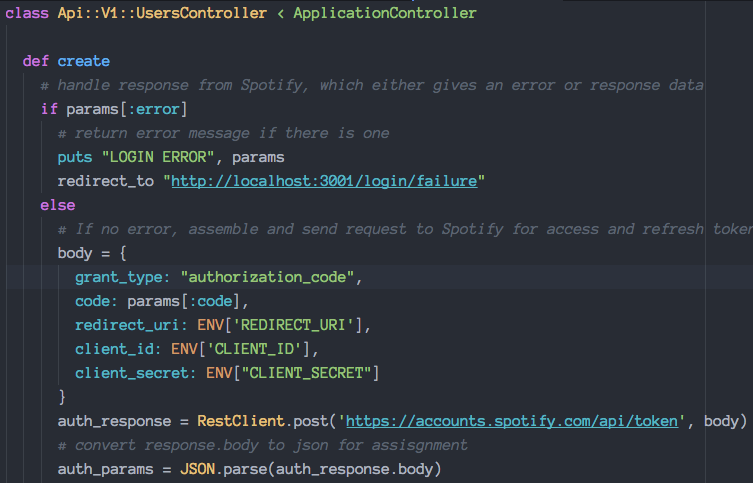Image resolution: width=753 pixels, height=483 pixels.
Task: Open the accounts.spotify.com api token link
Action: tap(512, 422)
